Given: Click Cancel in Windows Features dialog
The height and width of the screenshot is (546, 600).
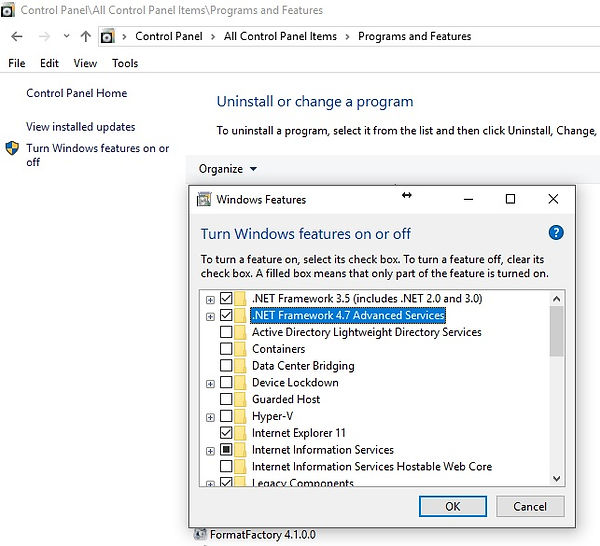Looking at the screenshot, I should click(x=530, y=506).
